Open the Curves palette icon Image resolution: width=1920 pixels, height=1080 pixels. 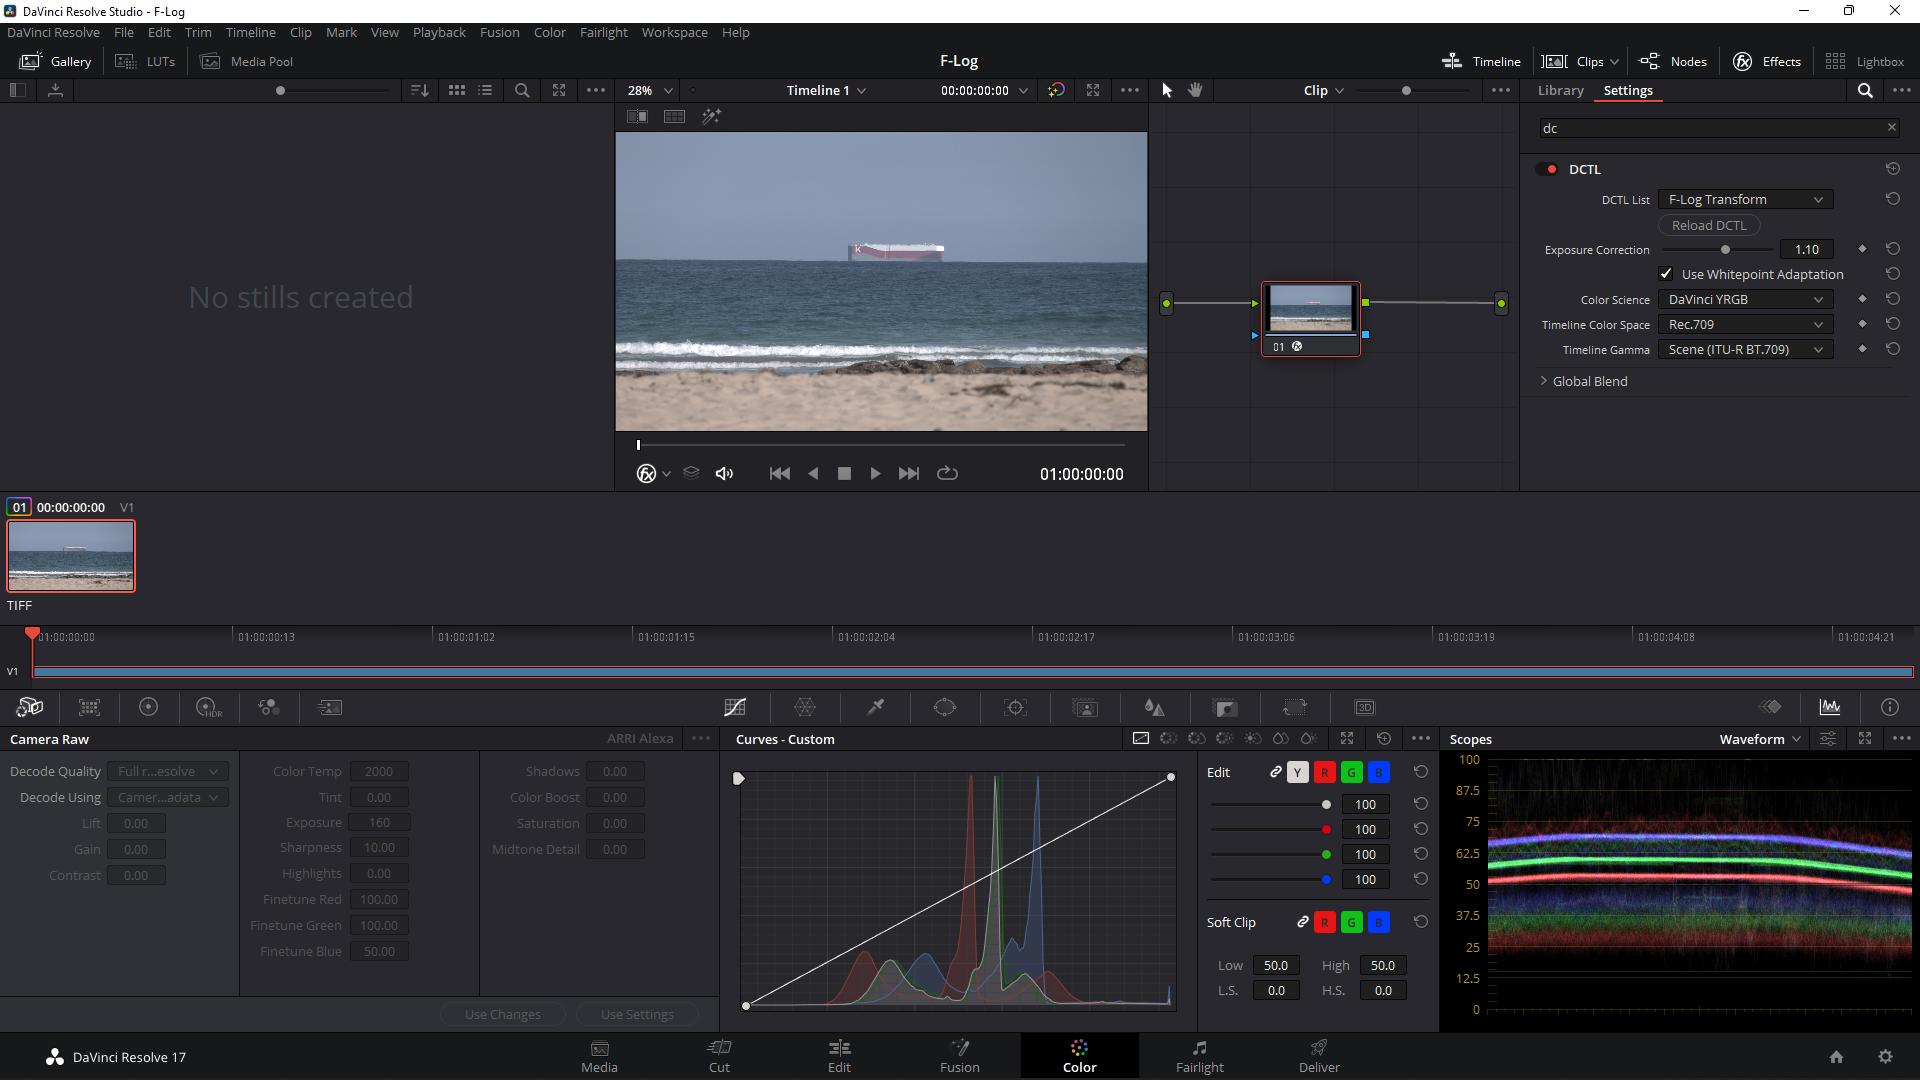(735, 707)
